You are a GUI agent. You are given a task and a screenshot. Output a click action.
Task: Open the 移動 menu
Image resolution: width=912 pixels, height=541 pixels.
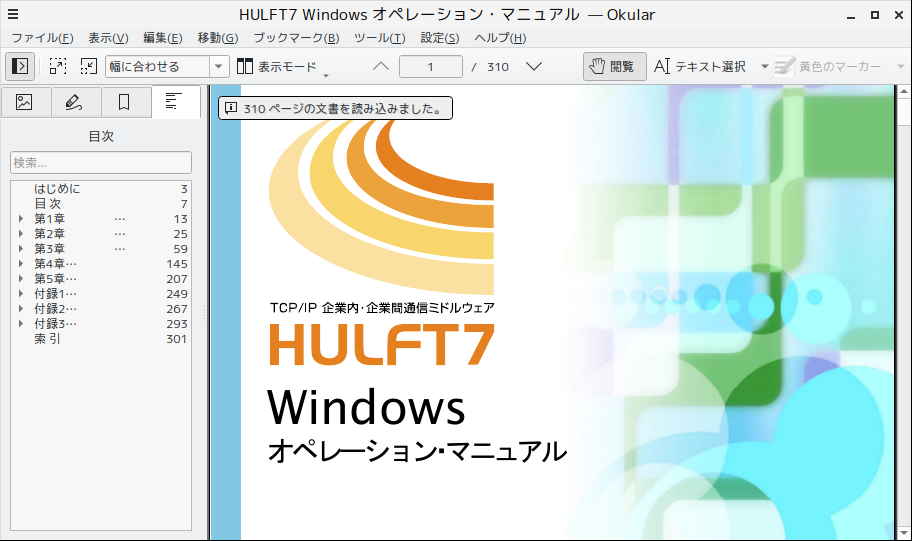tap(218, 38)
